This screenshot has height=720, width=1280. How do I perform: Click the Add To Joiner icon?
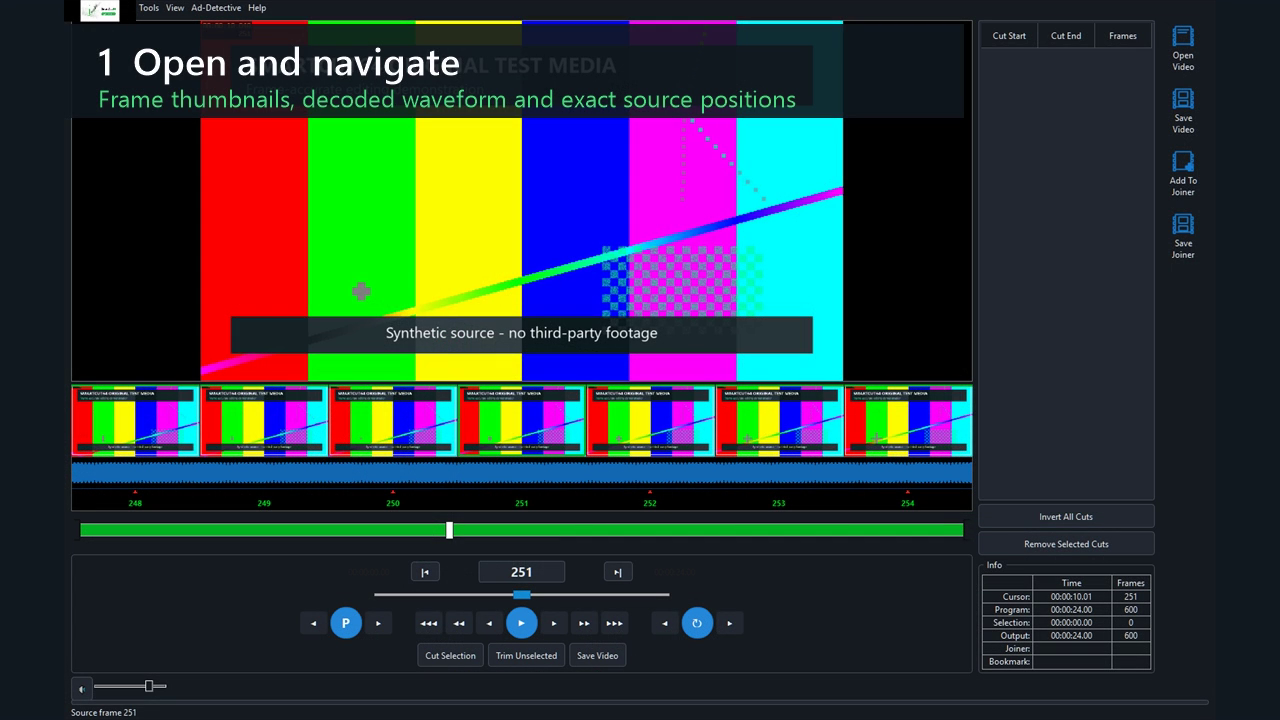[1183, 161]
